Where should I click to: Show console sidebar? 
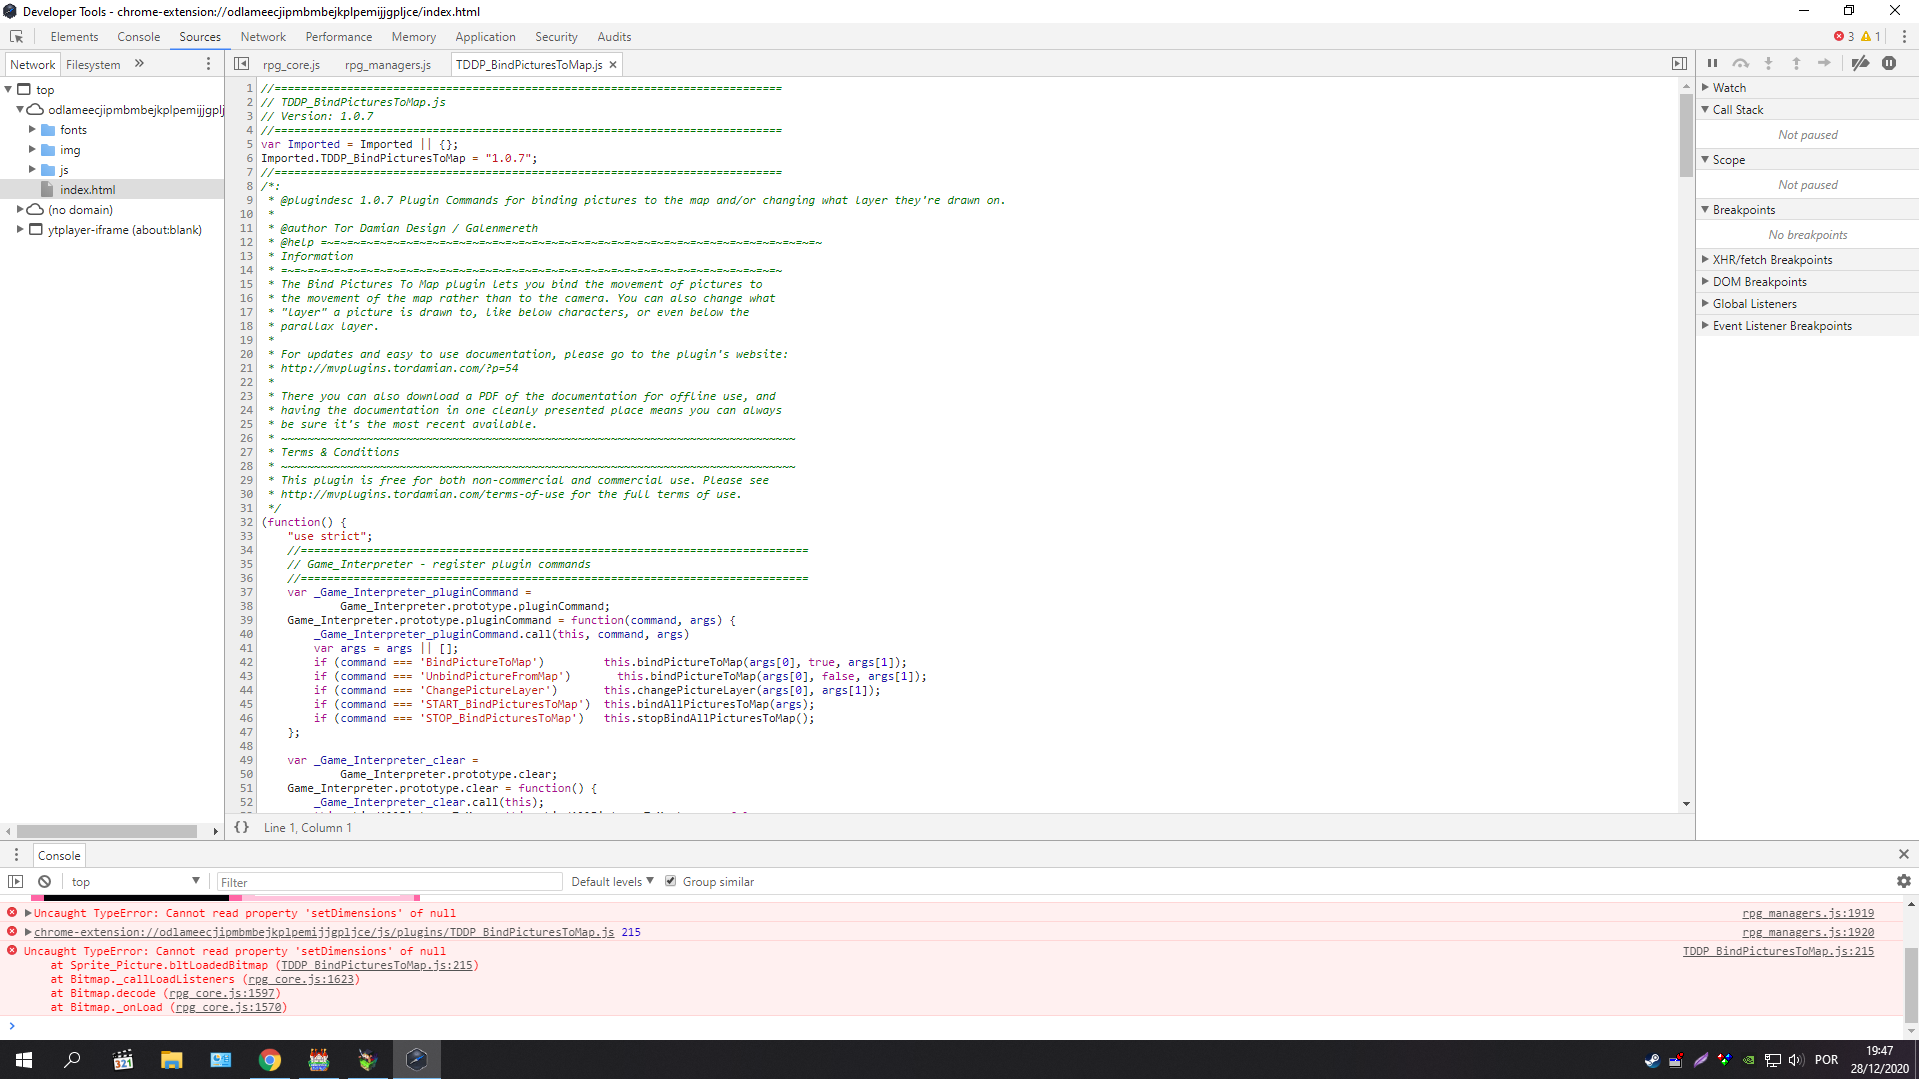coord(16,881)
